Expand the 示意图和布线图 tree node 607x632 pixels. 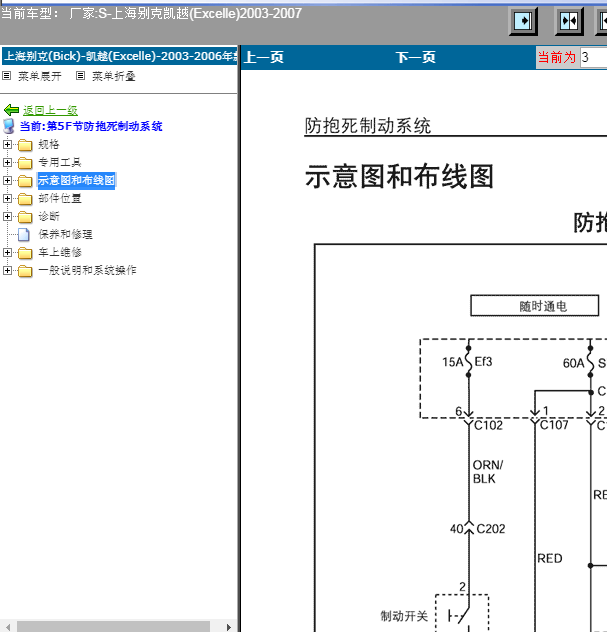[8, 180]
